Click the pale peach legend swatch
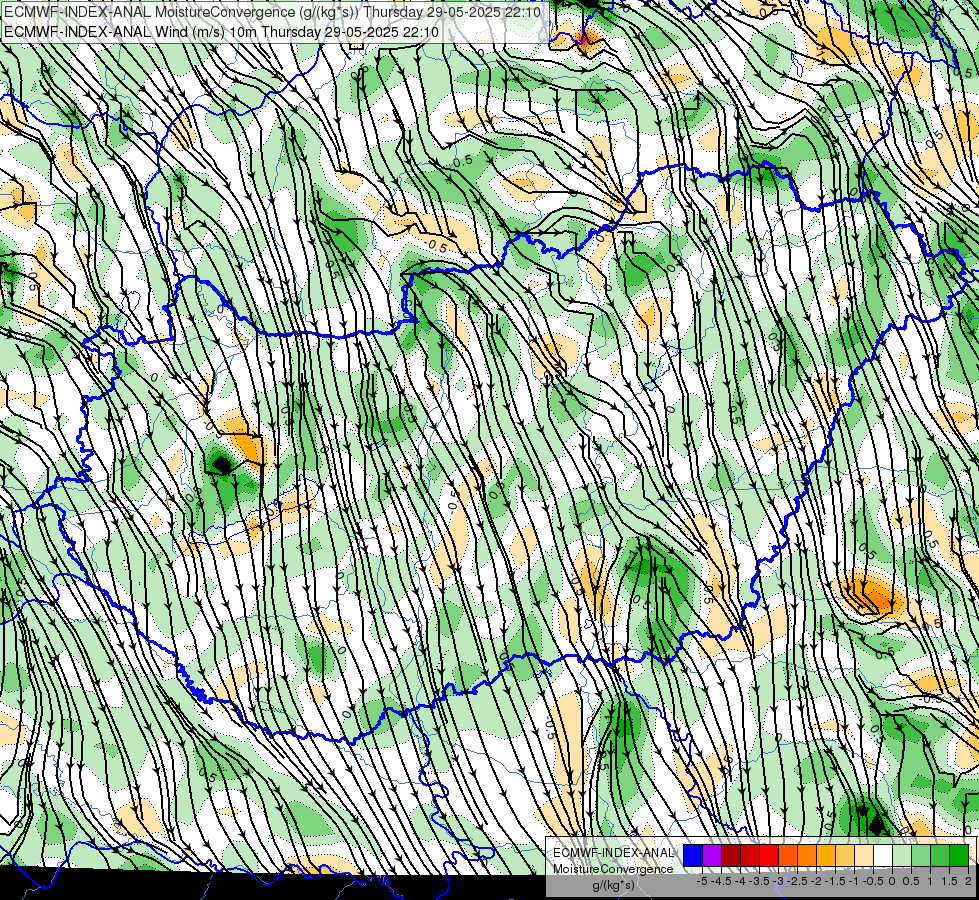The width and height of the screenshot is (979, 900). point(864,855)
